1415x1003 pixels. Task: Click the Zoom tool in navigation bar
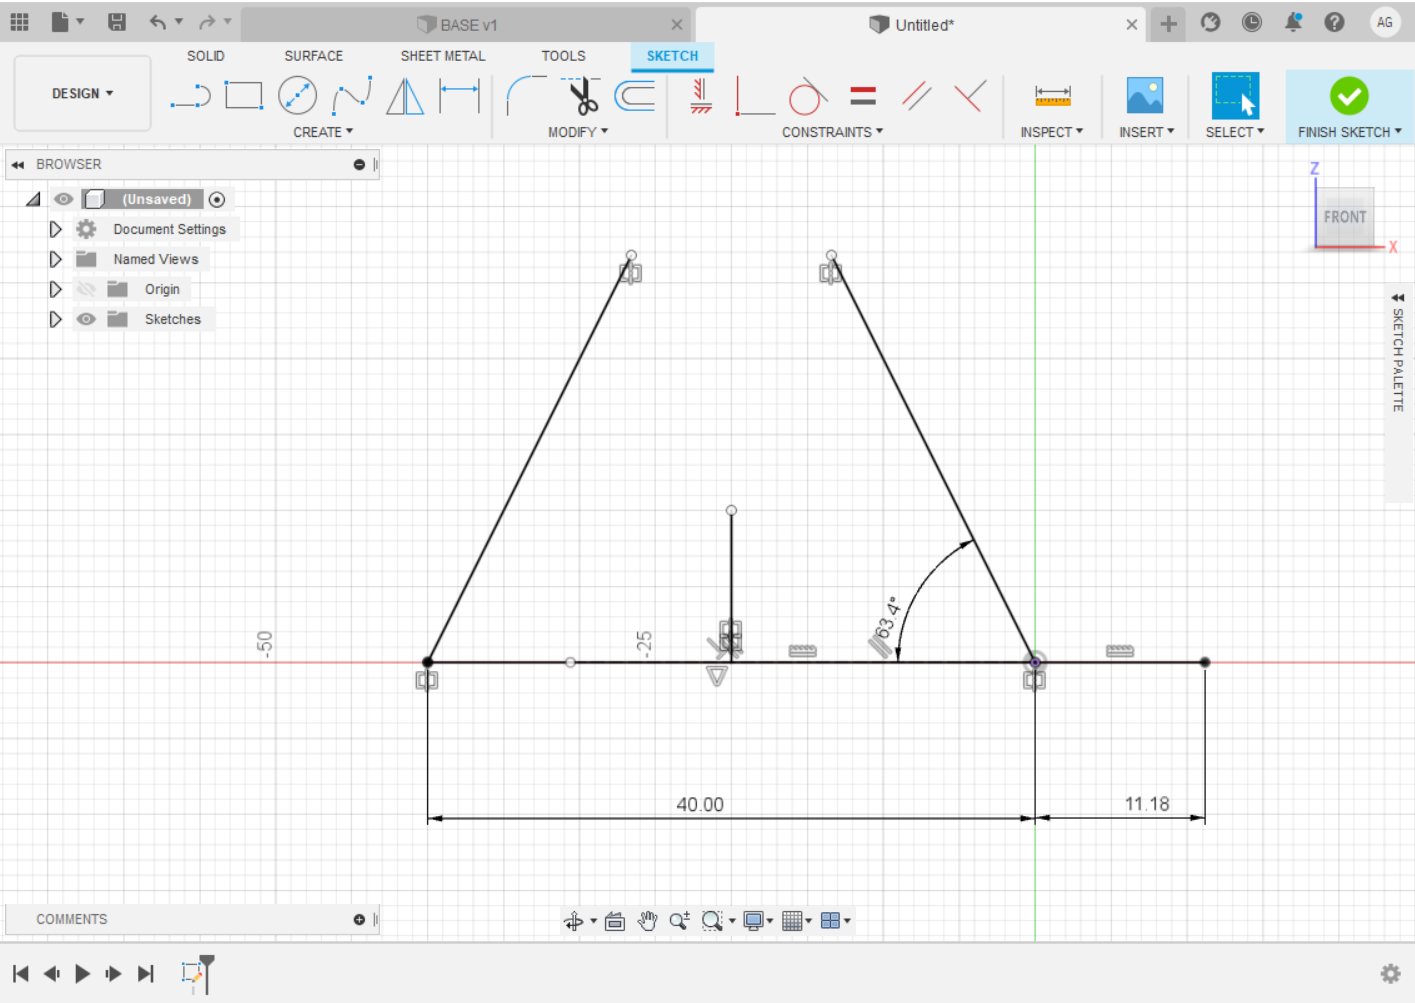tap(679, 921)
